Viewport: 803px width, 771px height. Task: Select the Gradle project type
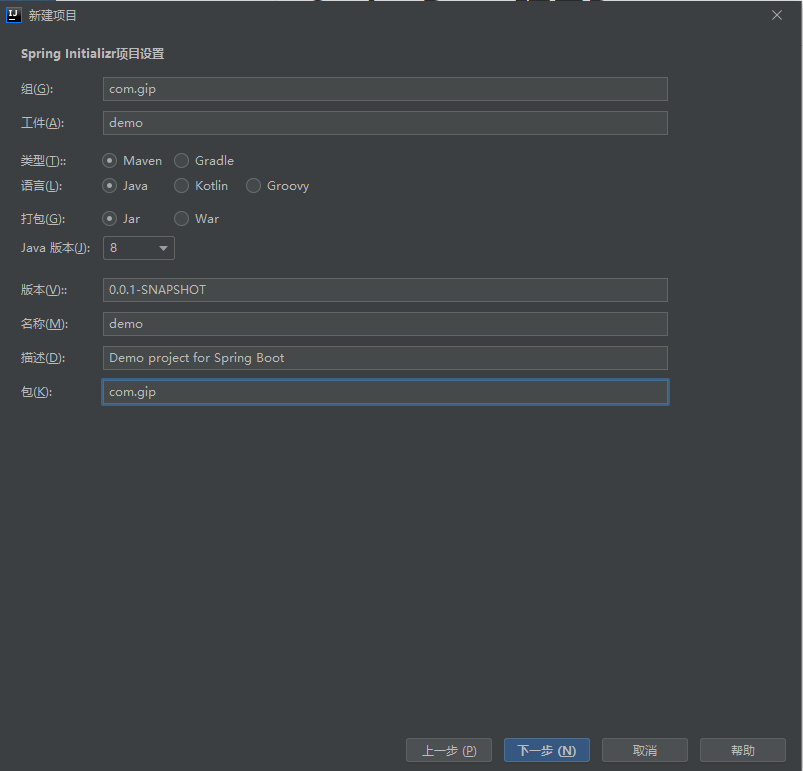pyautogui.click(x=182, y=160)
